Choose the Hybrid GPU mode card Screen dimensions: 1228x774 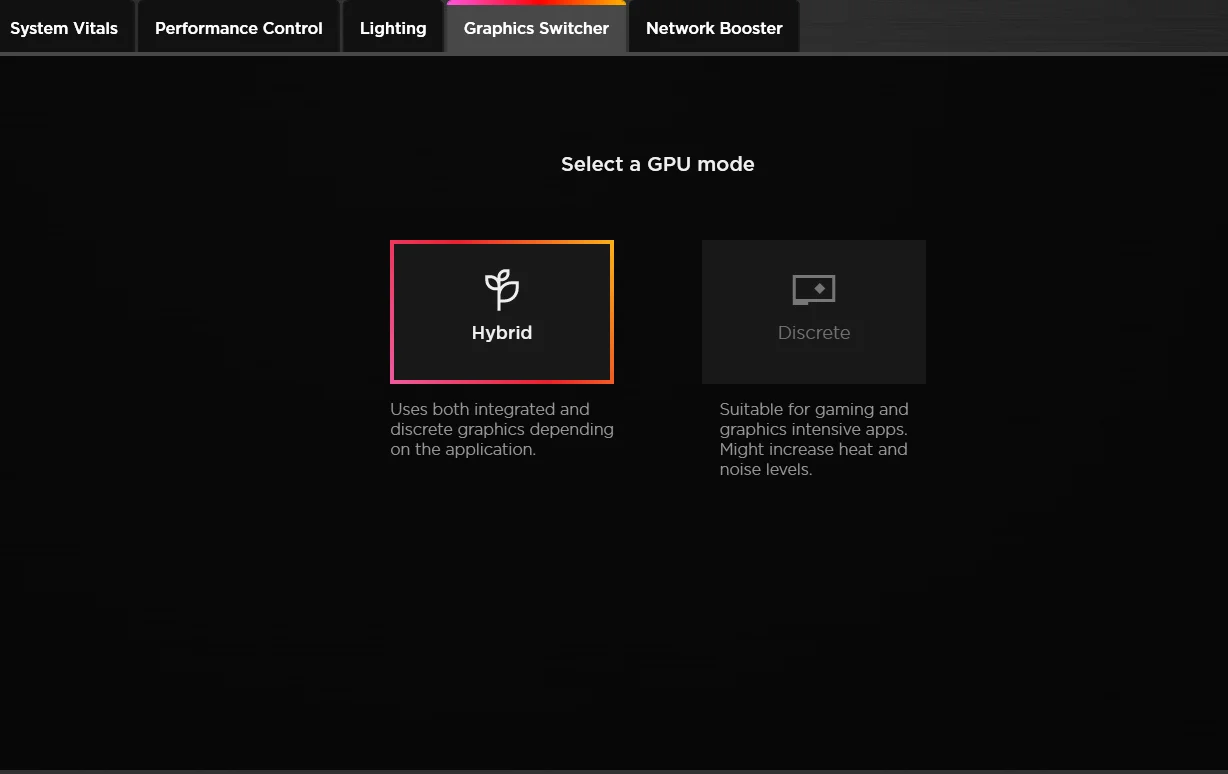pos(502,312)
